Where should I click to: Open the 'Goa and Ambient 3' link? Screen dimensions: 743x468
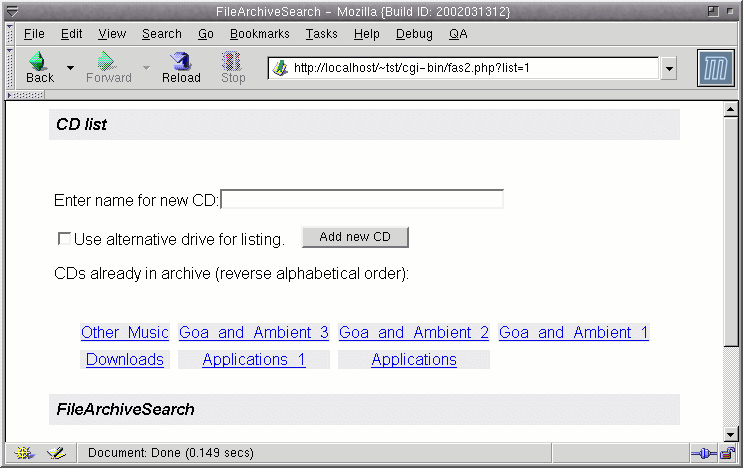coord(254,333)
